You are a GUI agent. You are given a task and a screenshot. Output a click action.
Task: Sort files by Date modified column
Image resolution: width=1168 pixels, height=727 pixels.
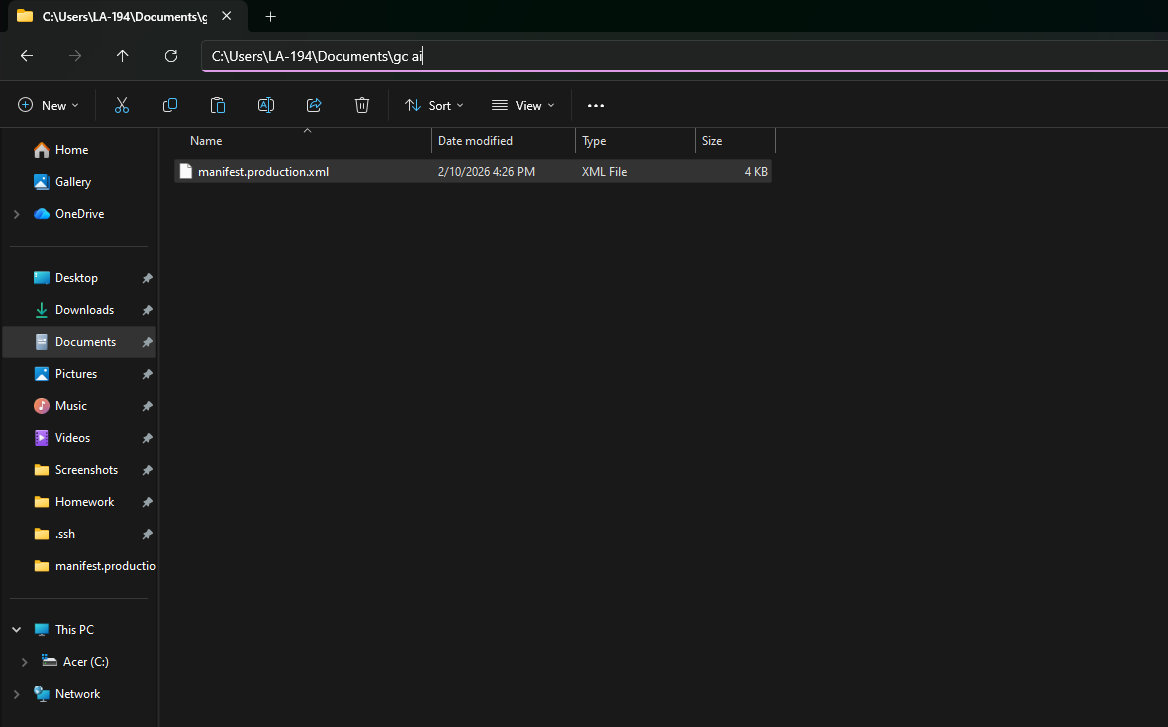[475, 141]
